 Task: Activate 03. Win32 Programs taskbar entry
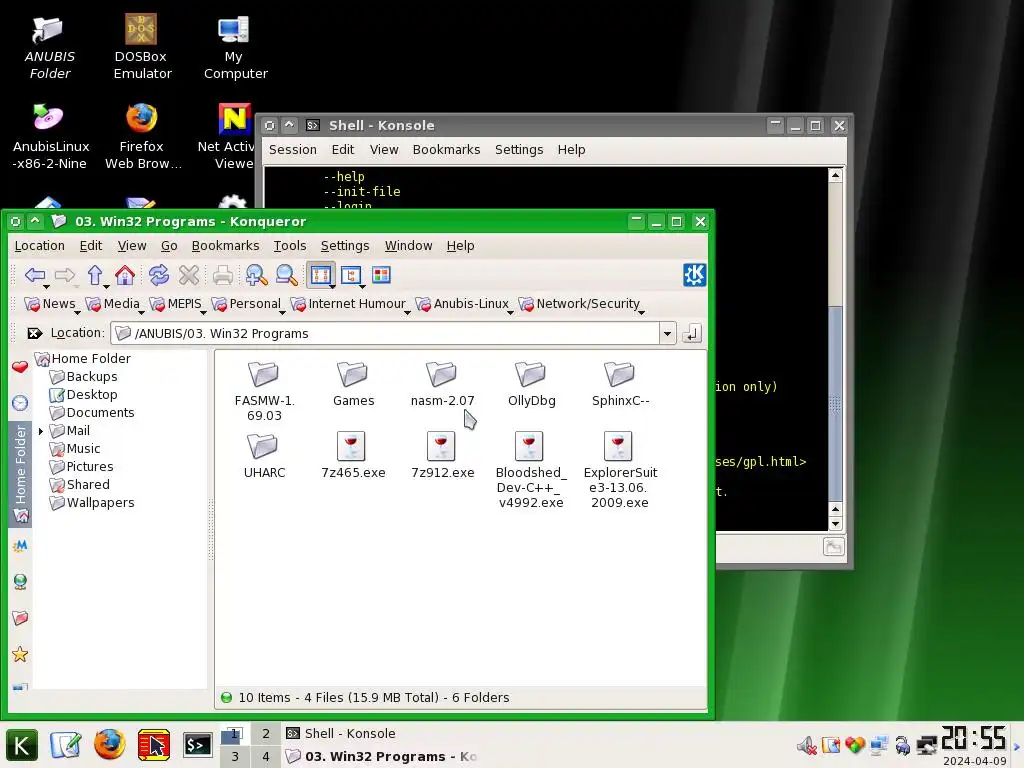(382, 757)
